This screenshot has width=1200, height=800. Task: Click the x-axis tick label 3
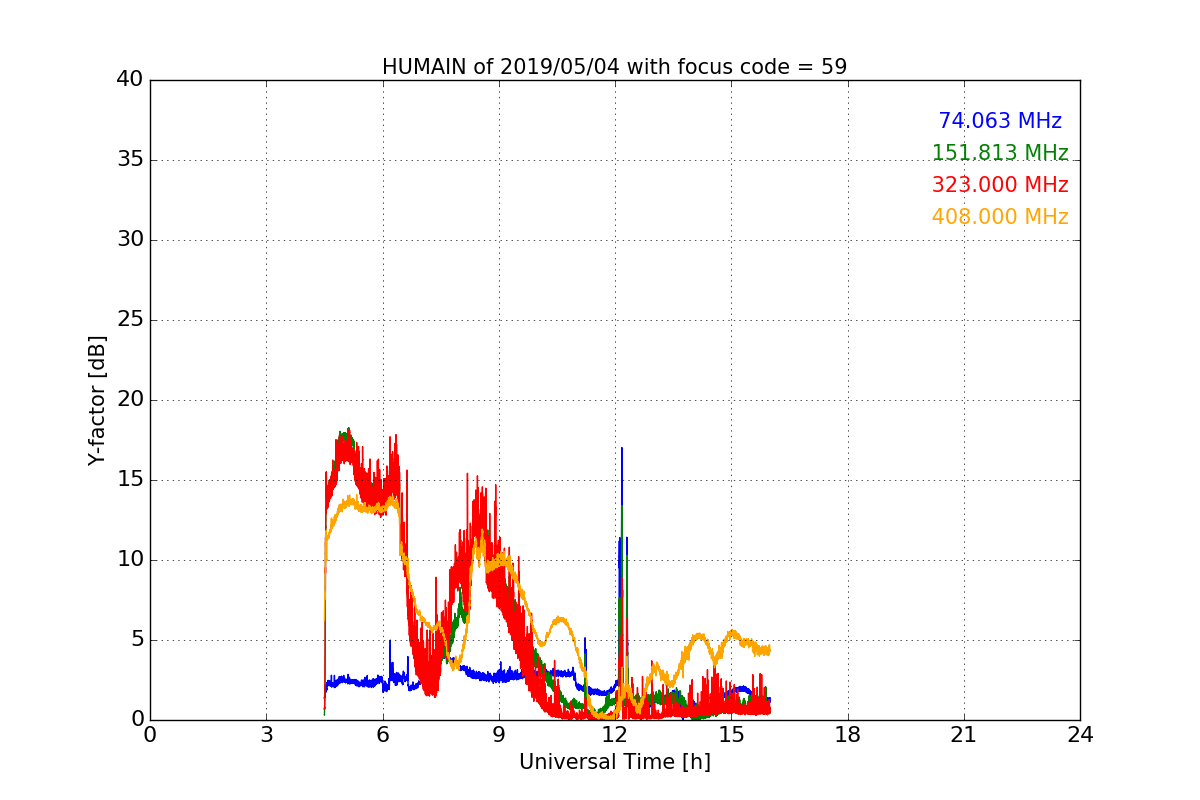[x=266, y=735]
